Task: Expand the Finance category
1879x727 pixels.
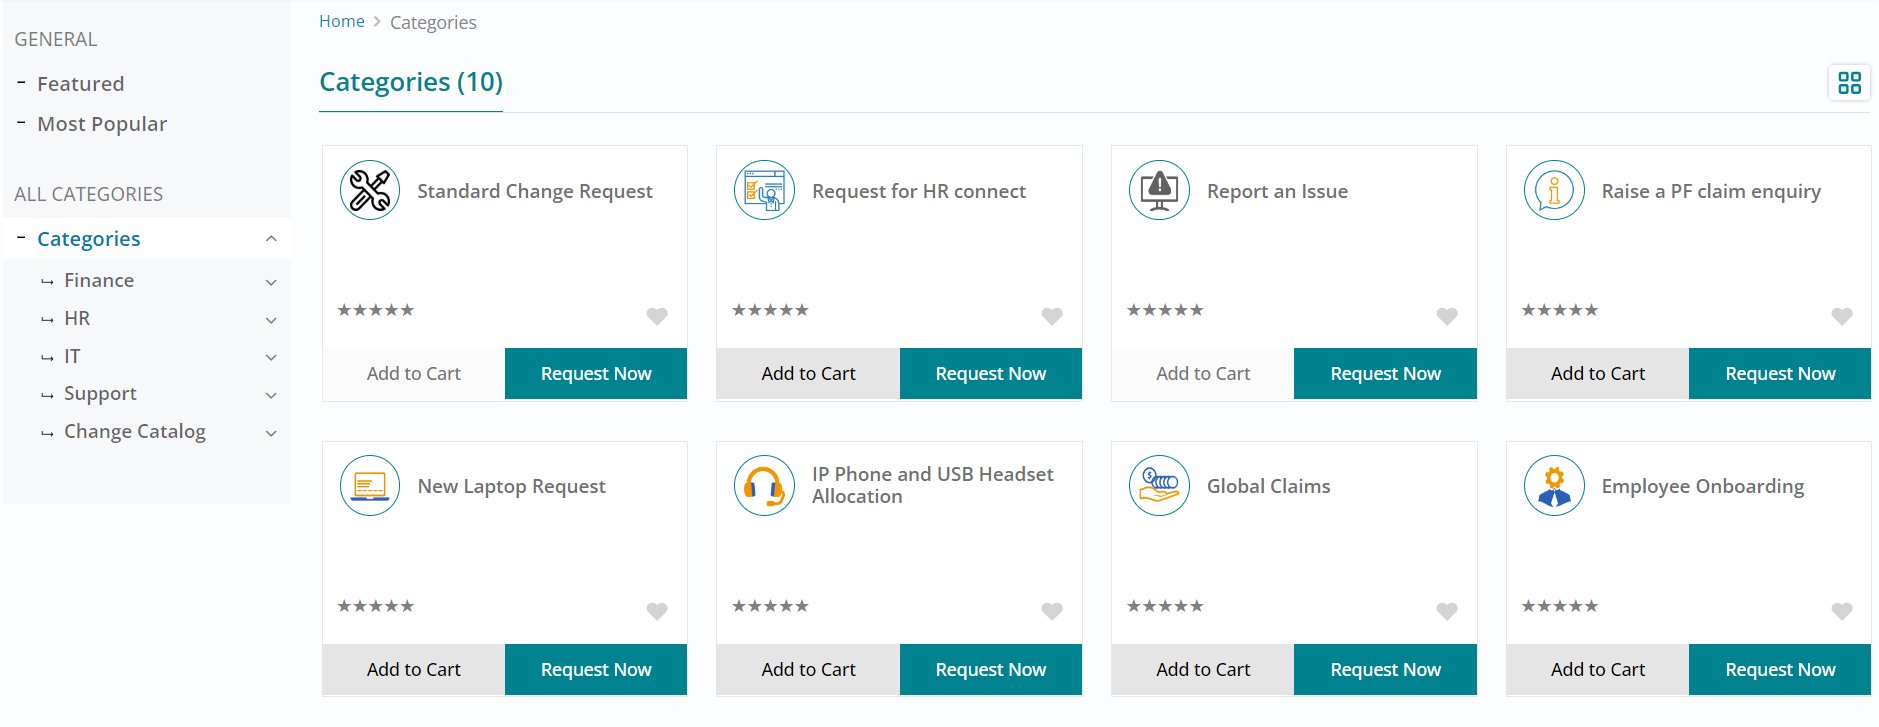Action: (x=271, y=282)
